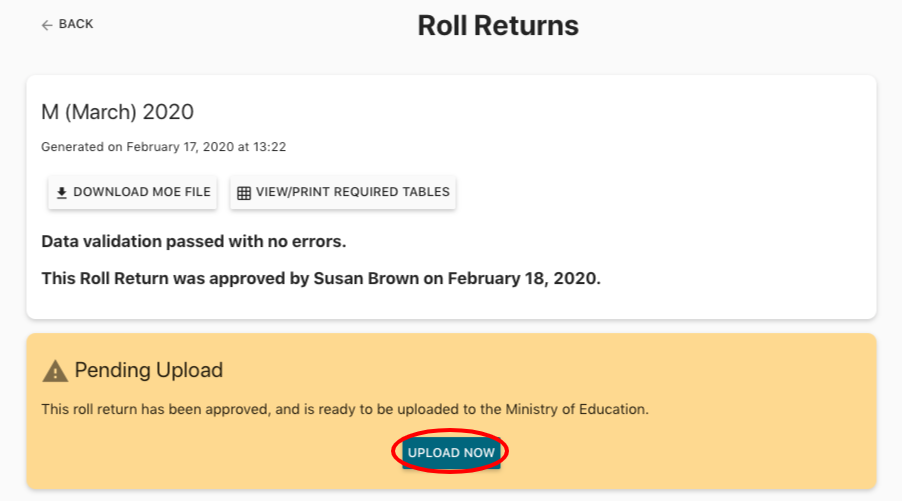Click 'This Roll Return was approved by' text
Image resolution: width=902 pixels, height=501 pixels.
(x=171, y=278)
